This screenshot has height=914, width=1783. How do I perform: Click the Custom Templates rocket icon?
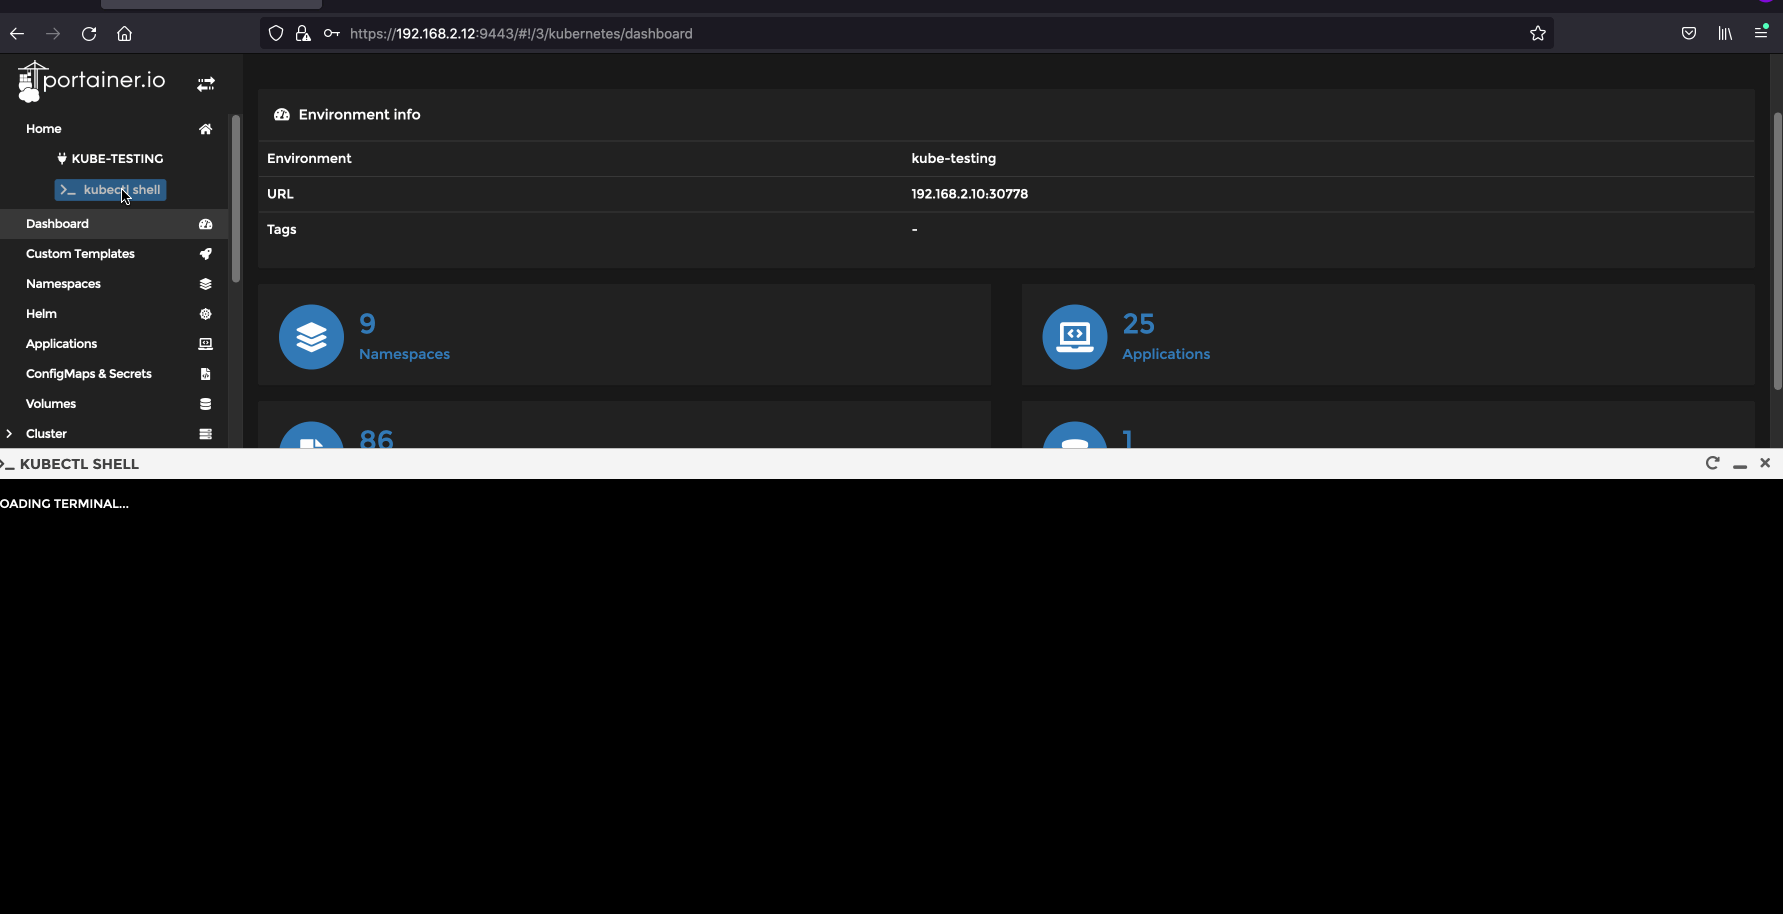[x=205, y=254]
